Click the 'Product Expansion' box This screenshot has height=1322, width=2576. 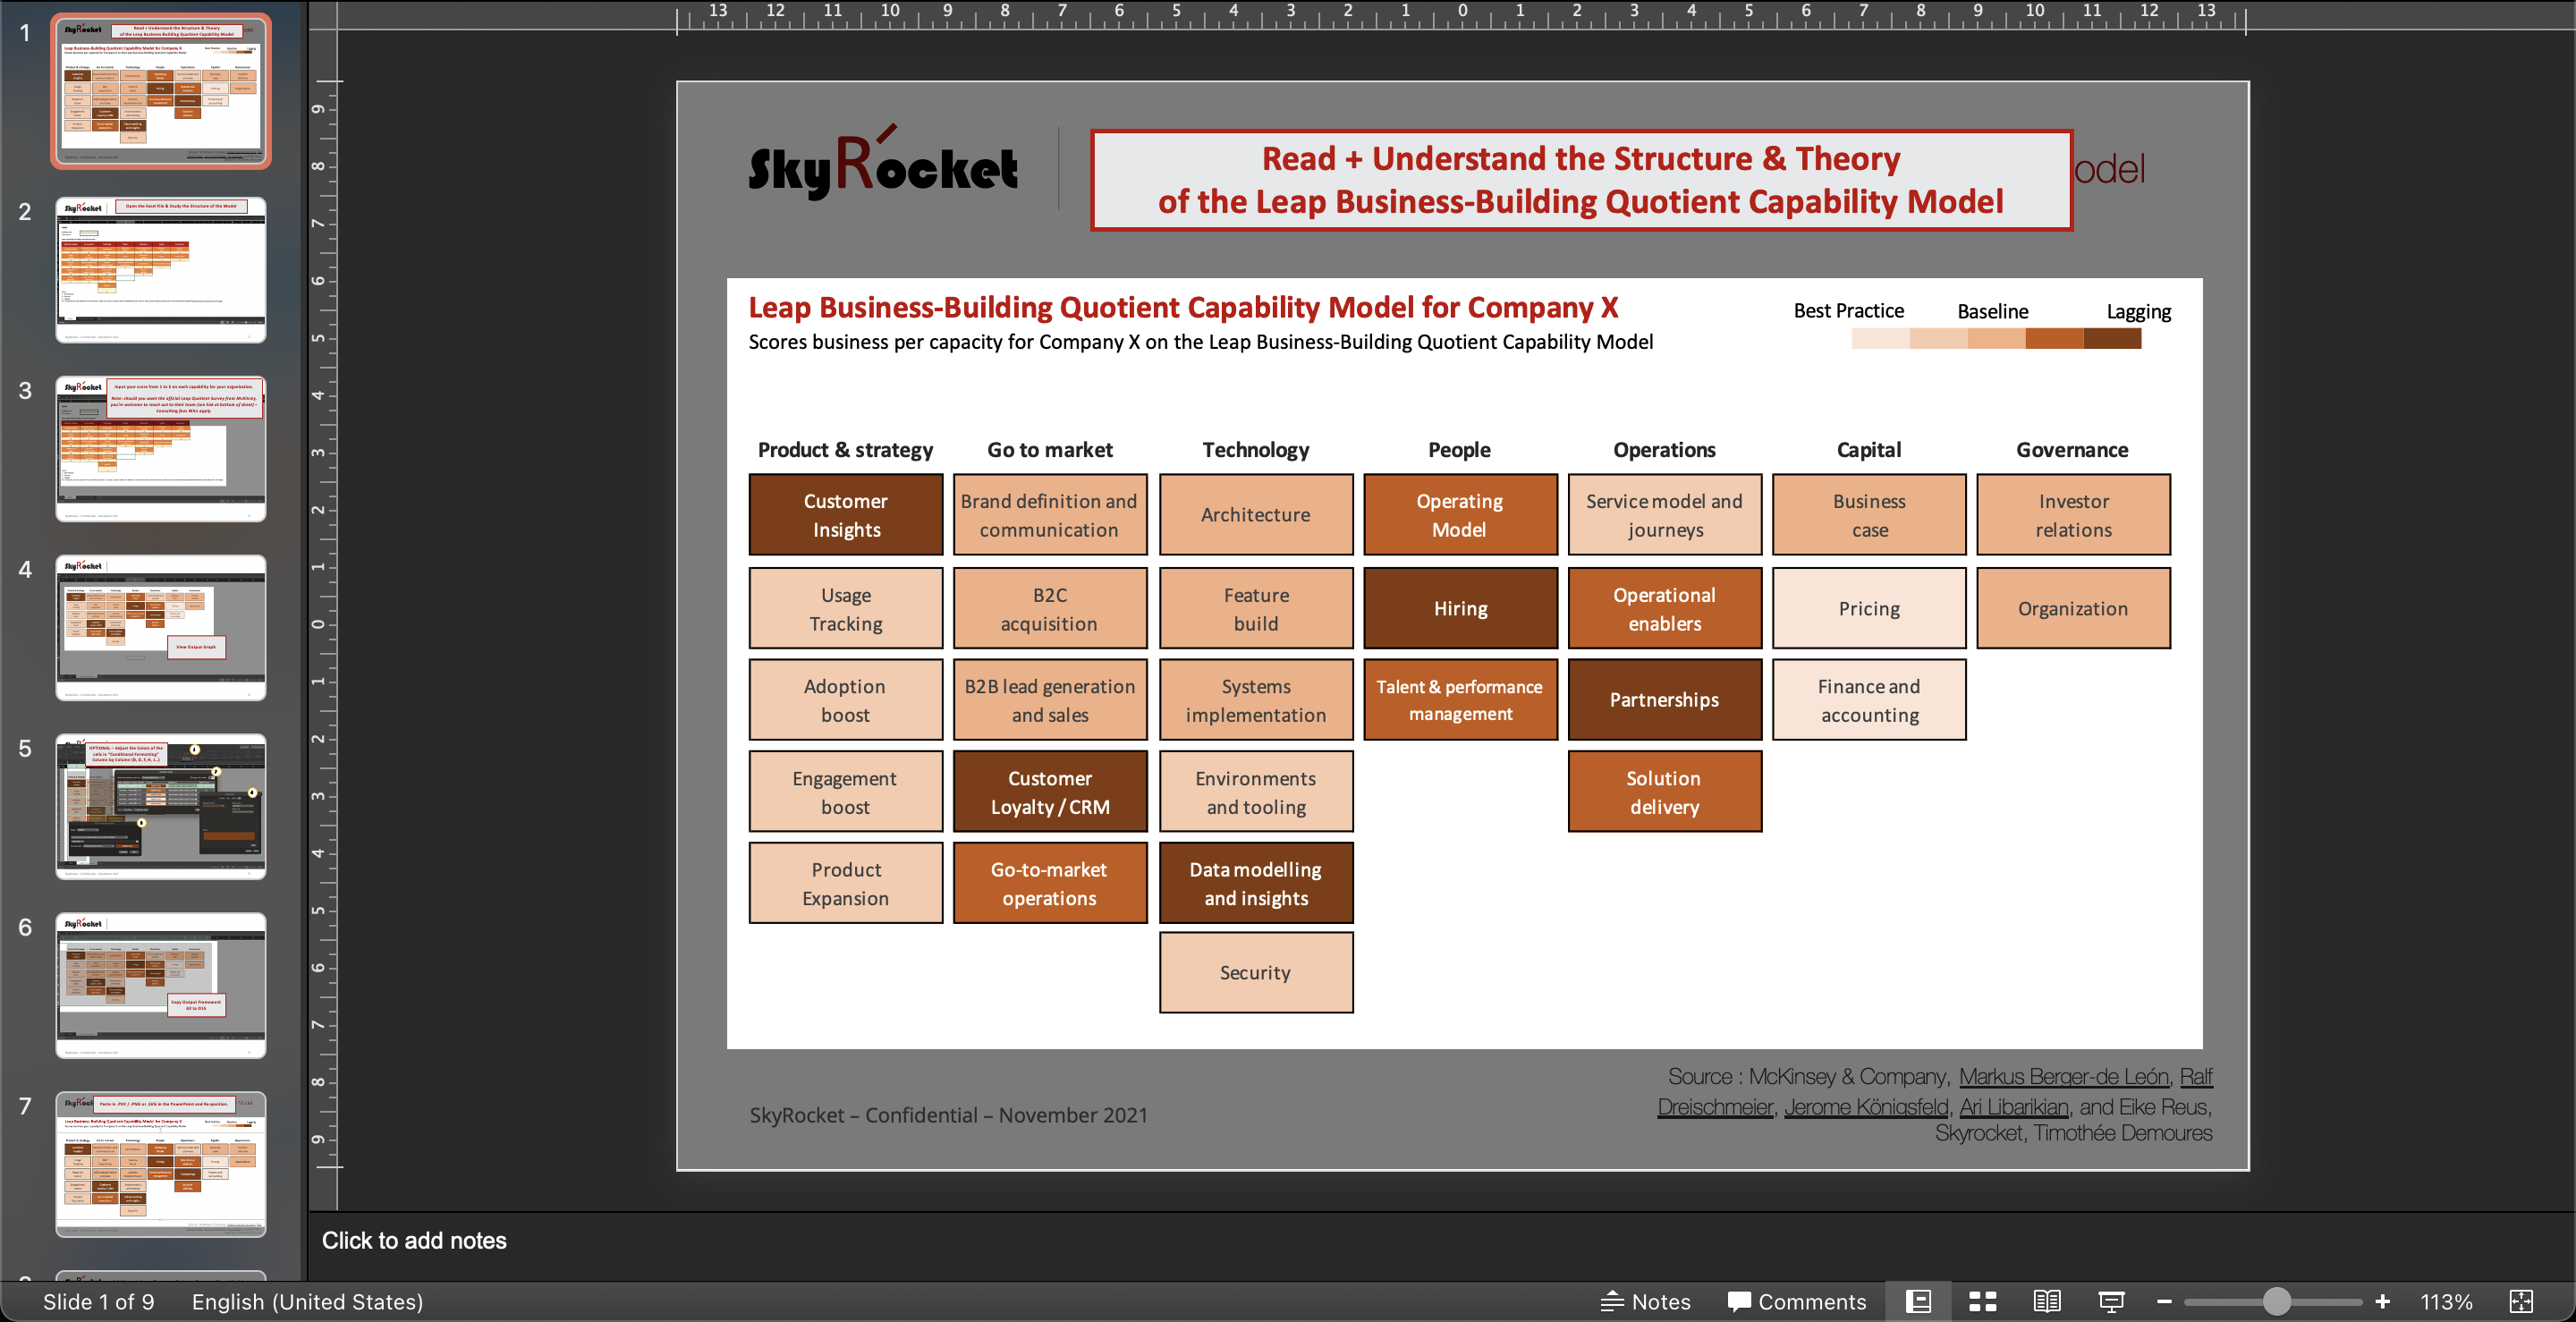coord(846,883)
